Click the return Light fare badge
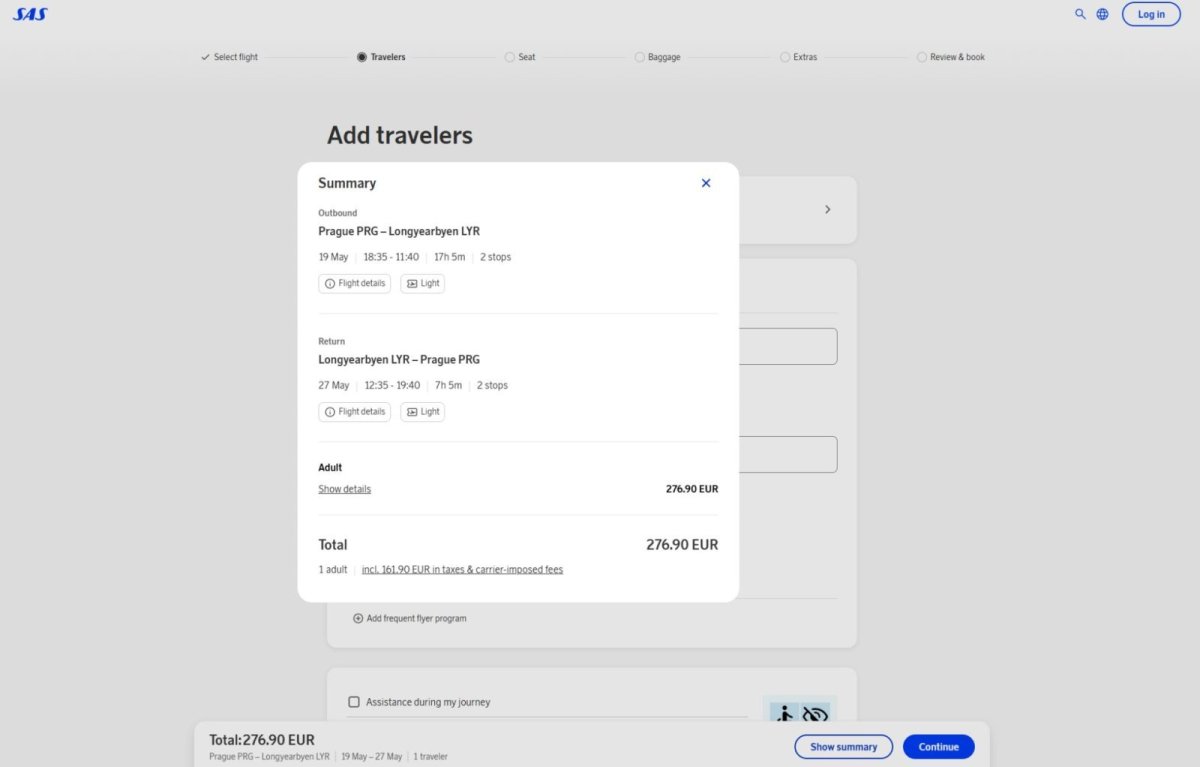 click(422, 411)
